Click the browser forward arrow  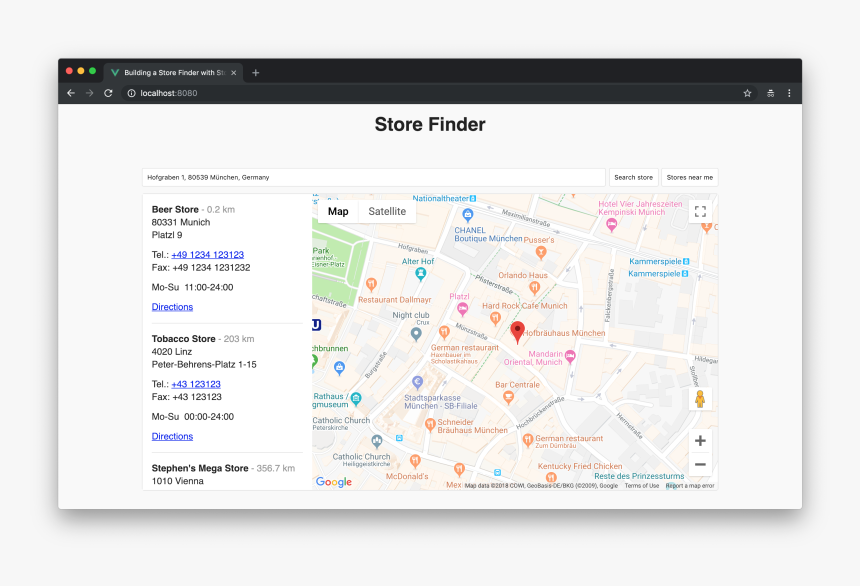pos(89,93)
